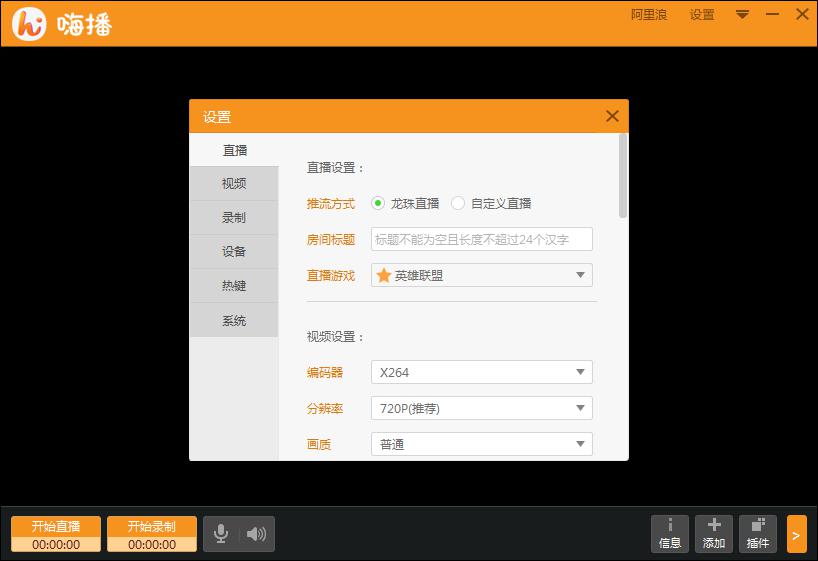Open the 插件 plugins icon

758,534
